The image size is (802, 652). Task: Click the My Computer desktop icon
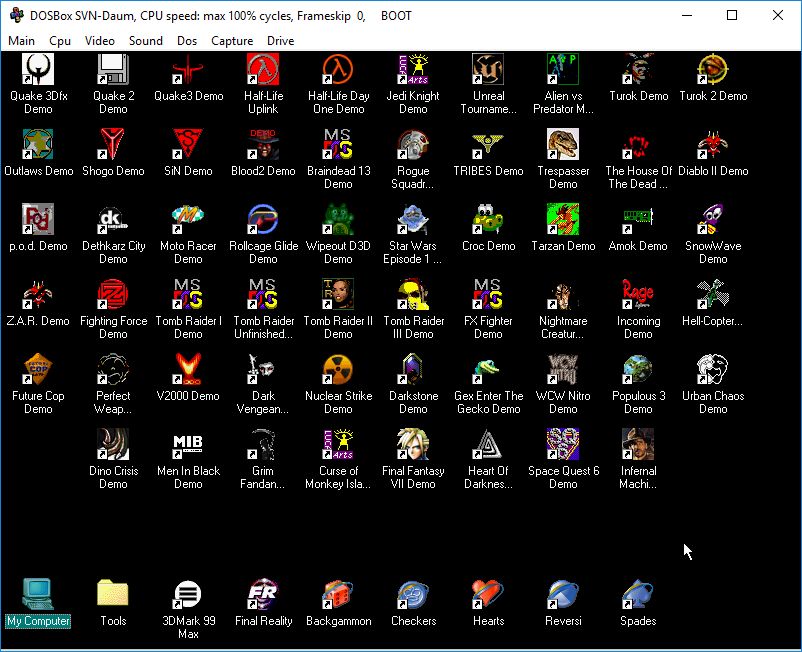(38, 596)
